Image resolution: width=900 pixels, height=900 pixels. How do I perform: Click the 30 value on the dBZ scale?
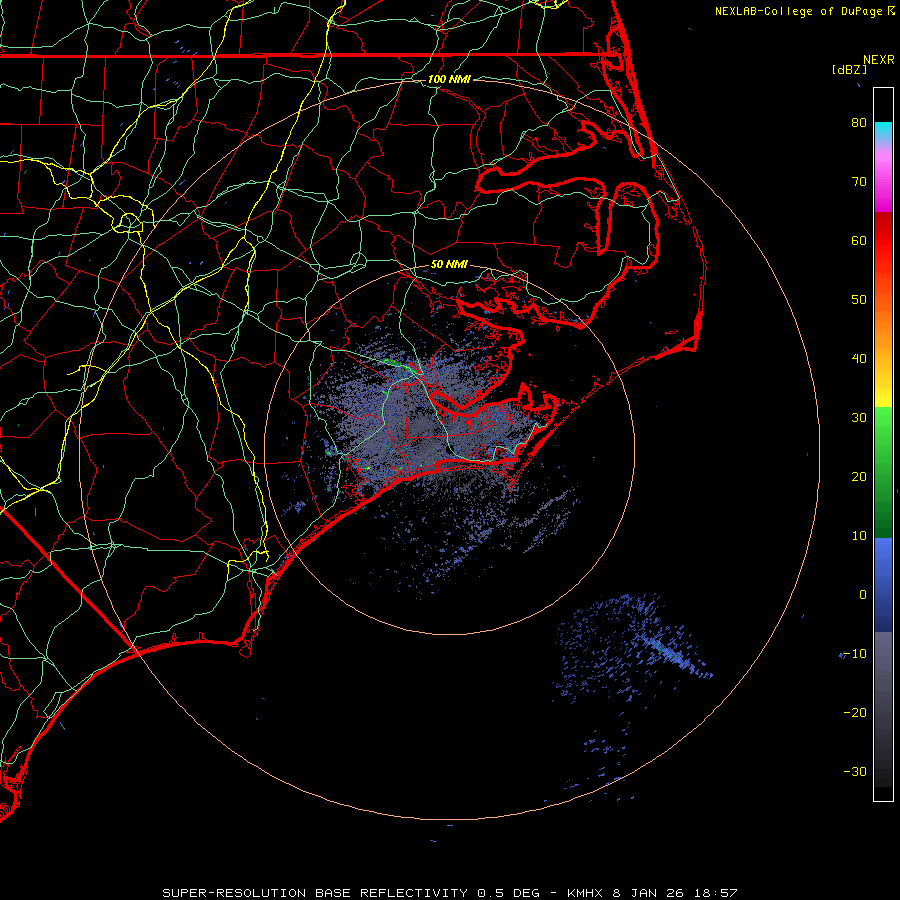(859, 418)
